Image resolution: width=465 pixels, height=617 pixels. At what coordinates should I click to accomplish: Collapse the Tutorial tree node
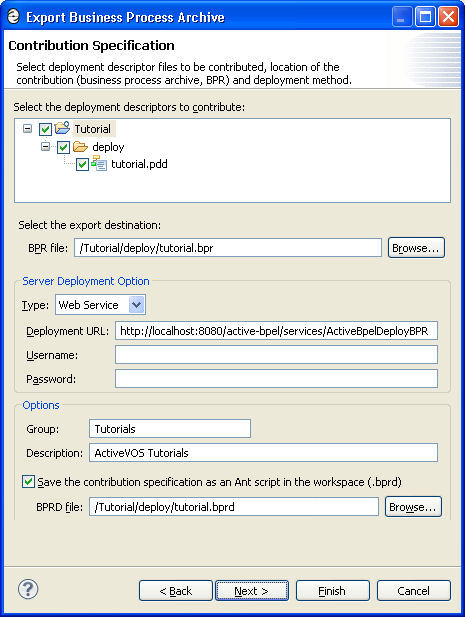tap(27, 129)
